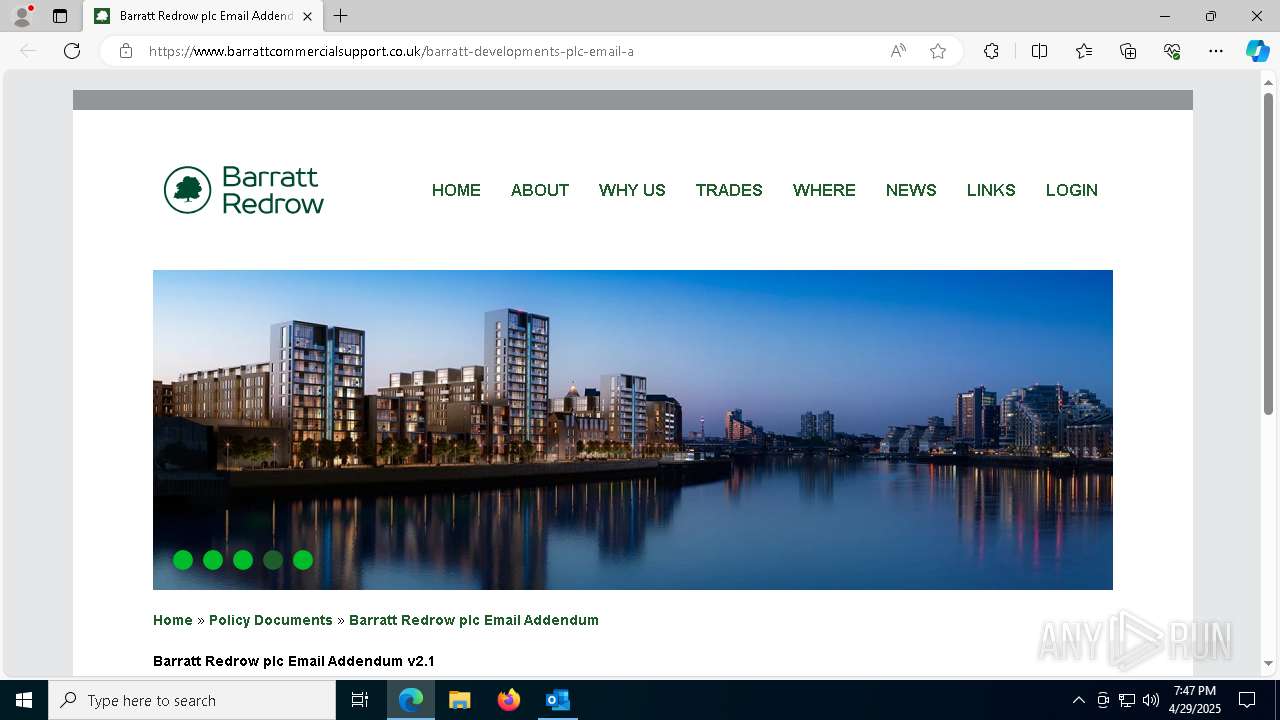The width and height of the screenshot is (1280, 720).
Task: Open the ABOUT menu item
Action: 540,190
